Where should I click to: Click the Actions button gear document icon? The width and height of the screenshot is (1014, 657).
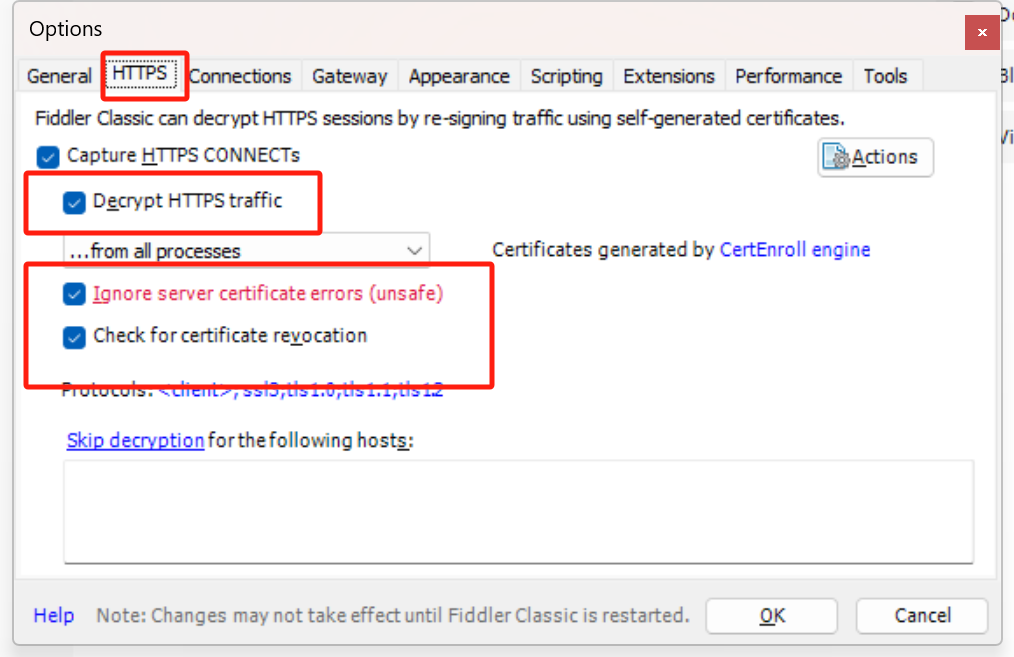pyautogui.click(x=836, y=156)
